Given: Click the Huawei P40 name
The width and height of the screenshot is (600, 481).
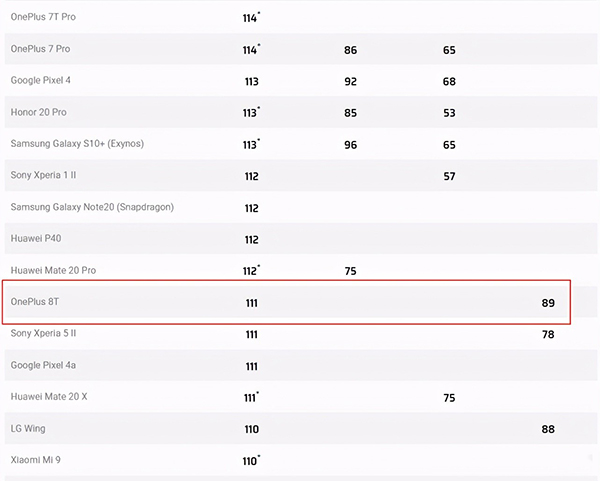Looking at the screenshot, I should (36, 238).
